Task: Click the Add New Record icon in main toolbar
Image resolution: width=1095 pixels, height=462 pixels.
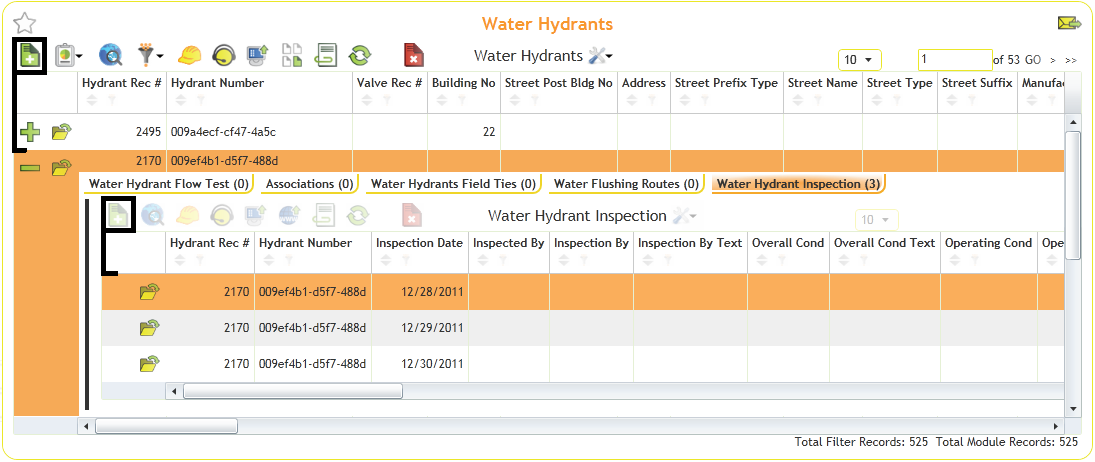Action: pyautogui.click(x=29, y=56)
